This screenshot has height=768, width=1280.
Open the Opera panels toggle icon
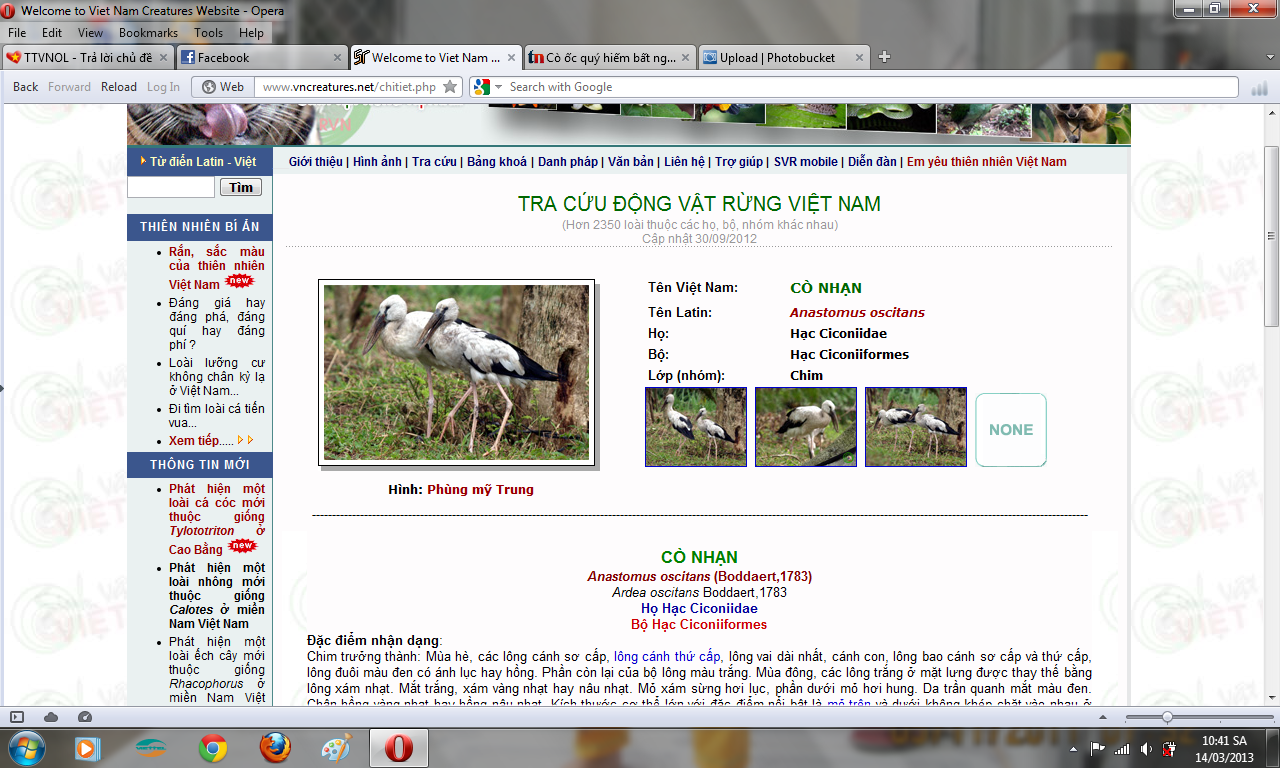(x=17, y=717)
